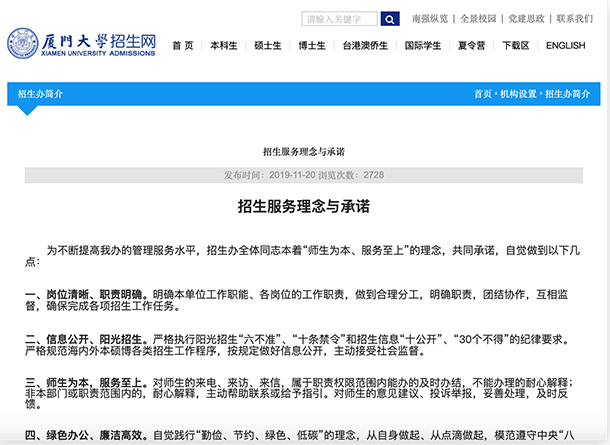Open the 博士生 navigation item
The height and width of the screenshot is (445, 610).
pos(312,46)
